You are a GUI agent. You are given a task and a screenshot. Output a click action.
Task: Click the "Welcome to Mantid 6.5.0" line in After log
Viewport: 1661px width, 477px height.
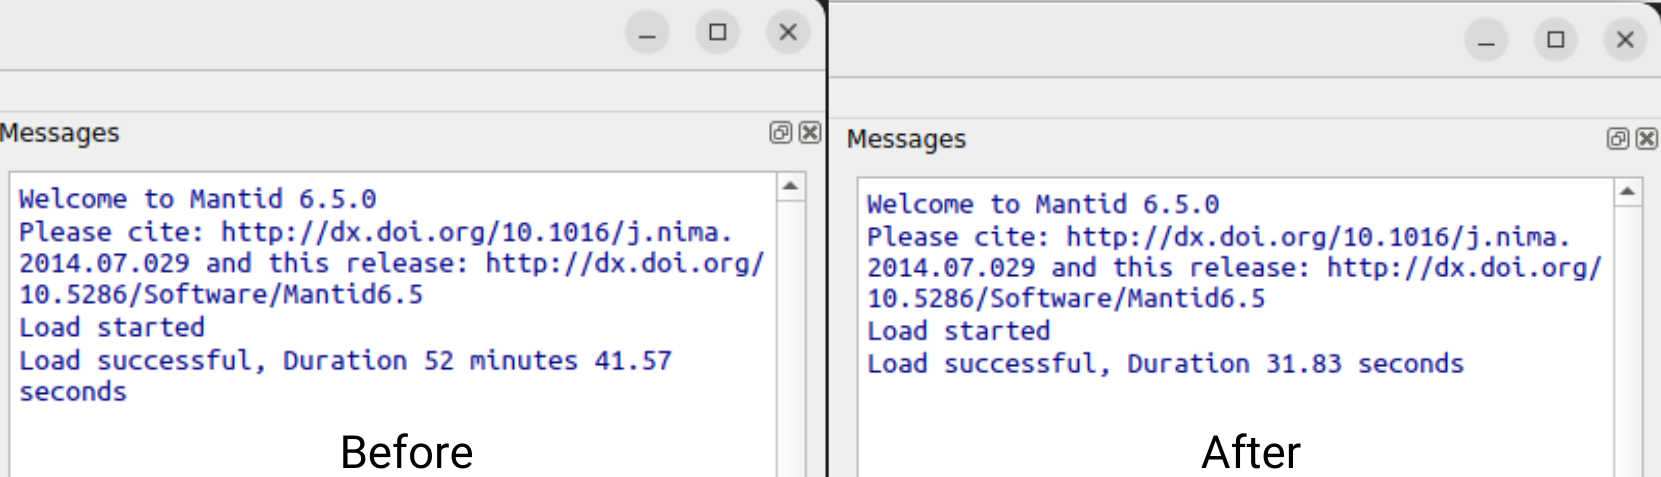point(1043,205)
